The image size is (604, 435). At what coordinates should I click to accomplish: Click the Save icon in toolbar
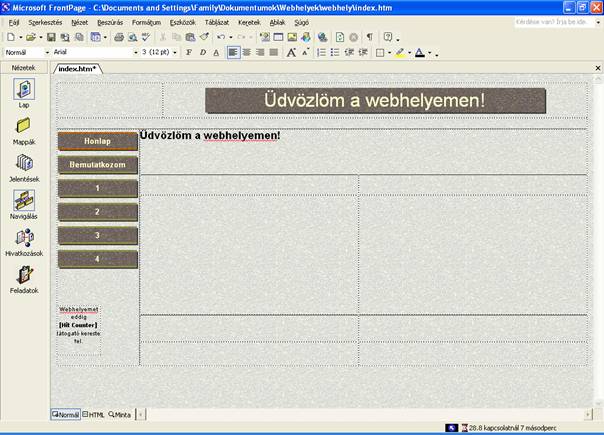pyautogui.click(x=51, y=37)
